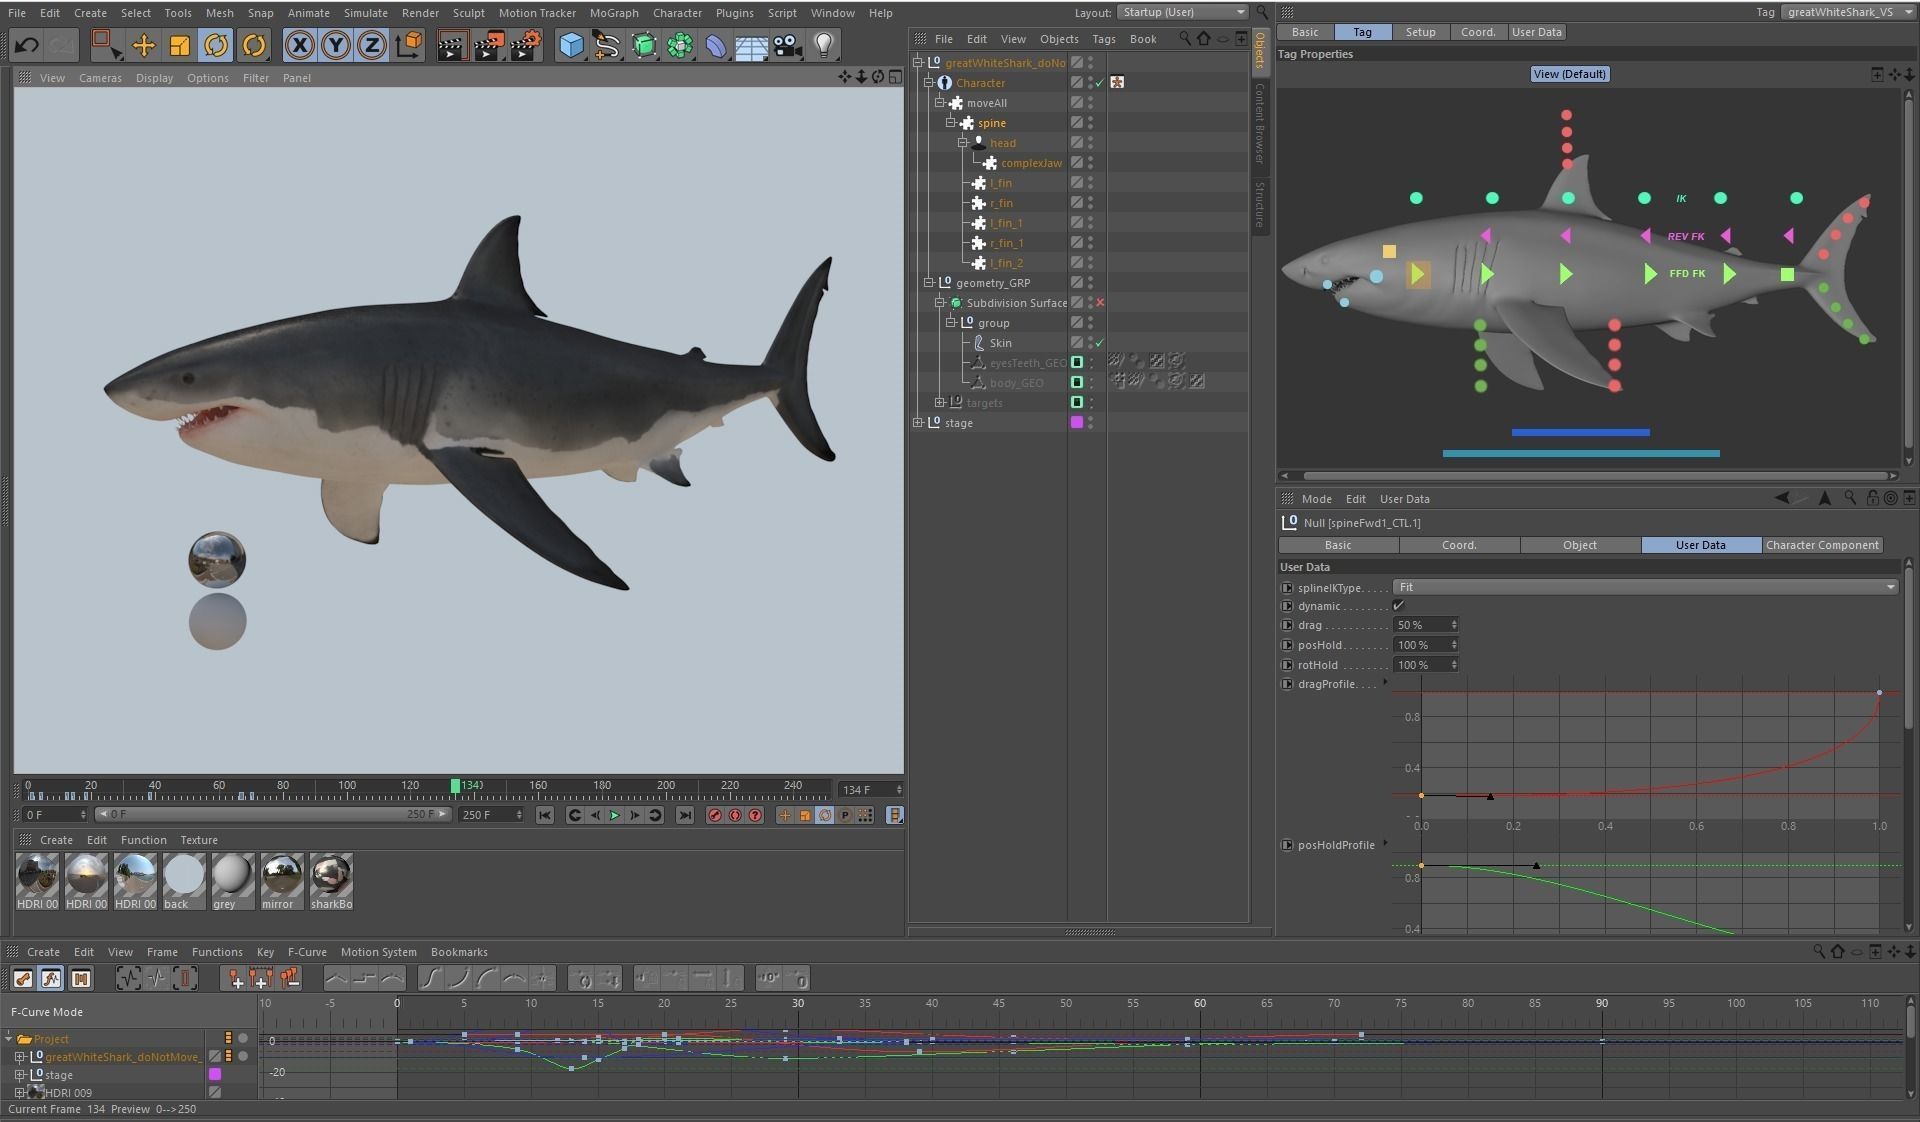Add a Light object
The height and width of the screenshot is (1122, 1920).
[x=823, y=45]
